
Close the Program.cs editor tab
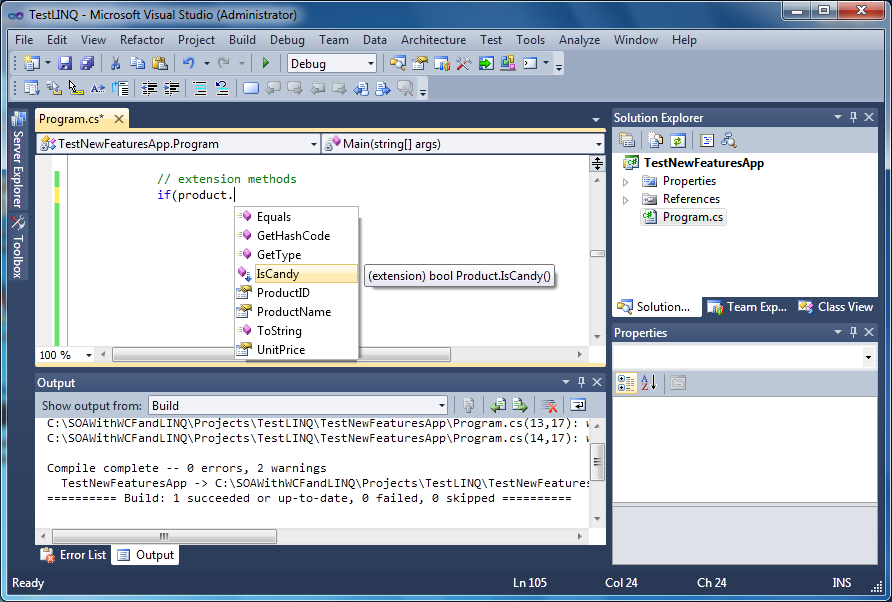[x=119, y=119]
